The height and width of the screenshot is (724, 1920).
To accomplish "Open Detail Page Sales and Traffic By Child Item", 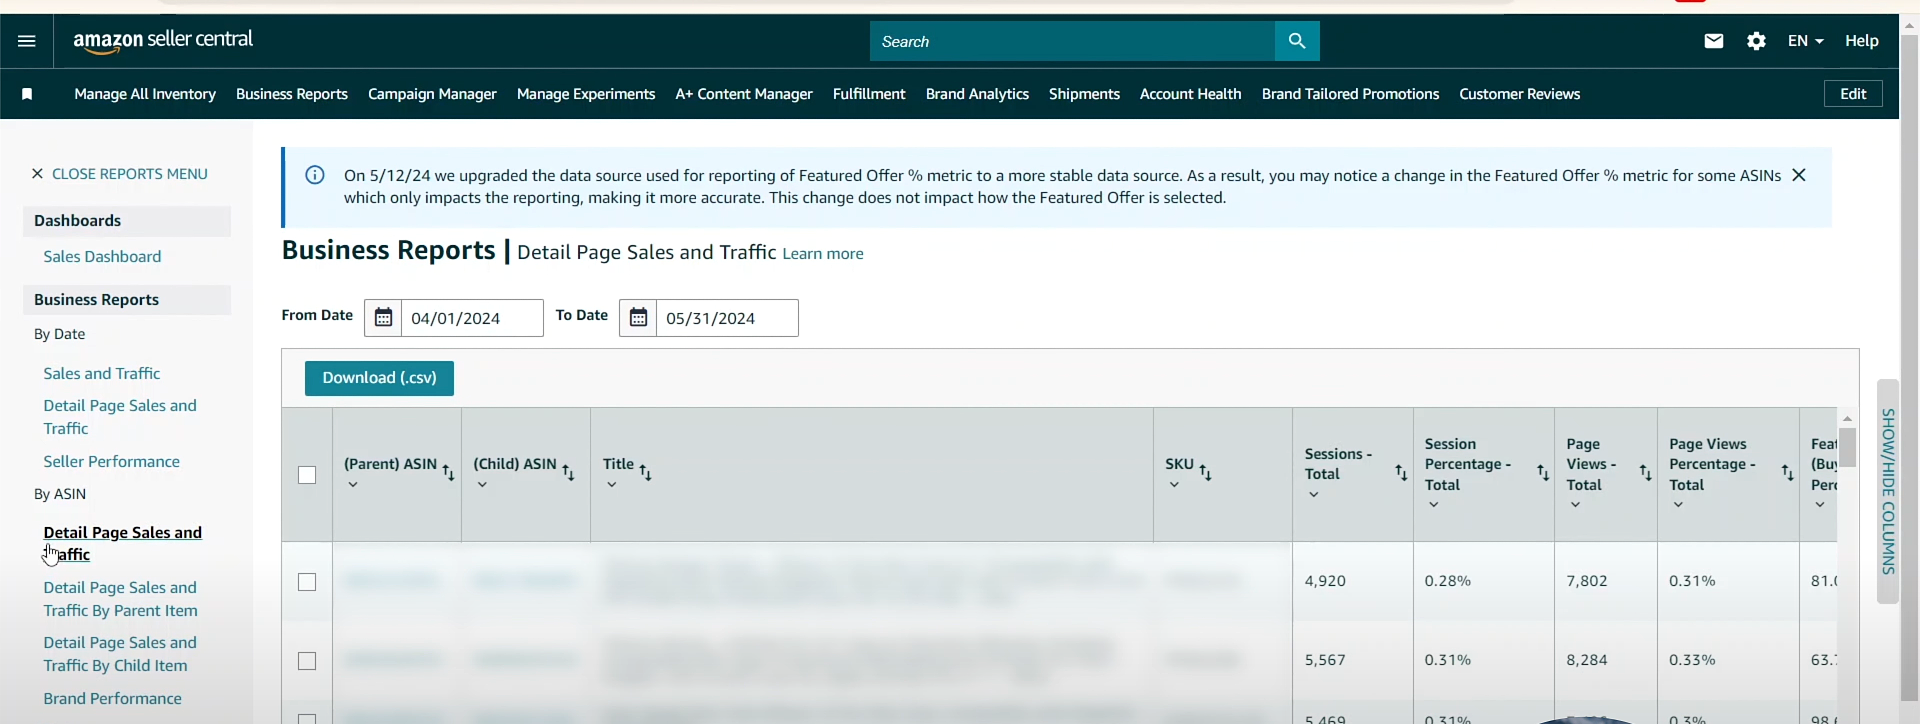I will pos(120,654).
